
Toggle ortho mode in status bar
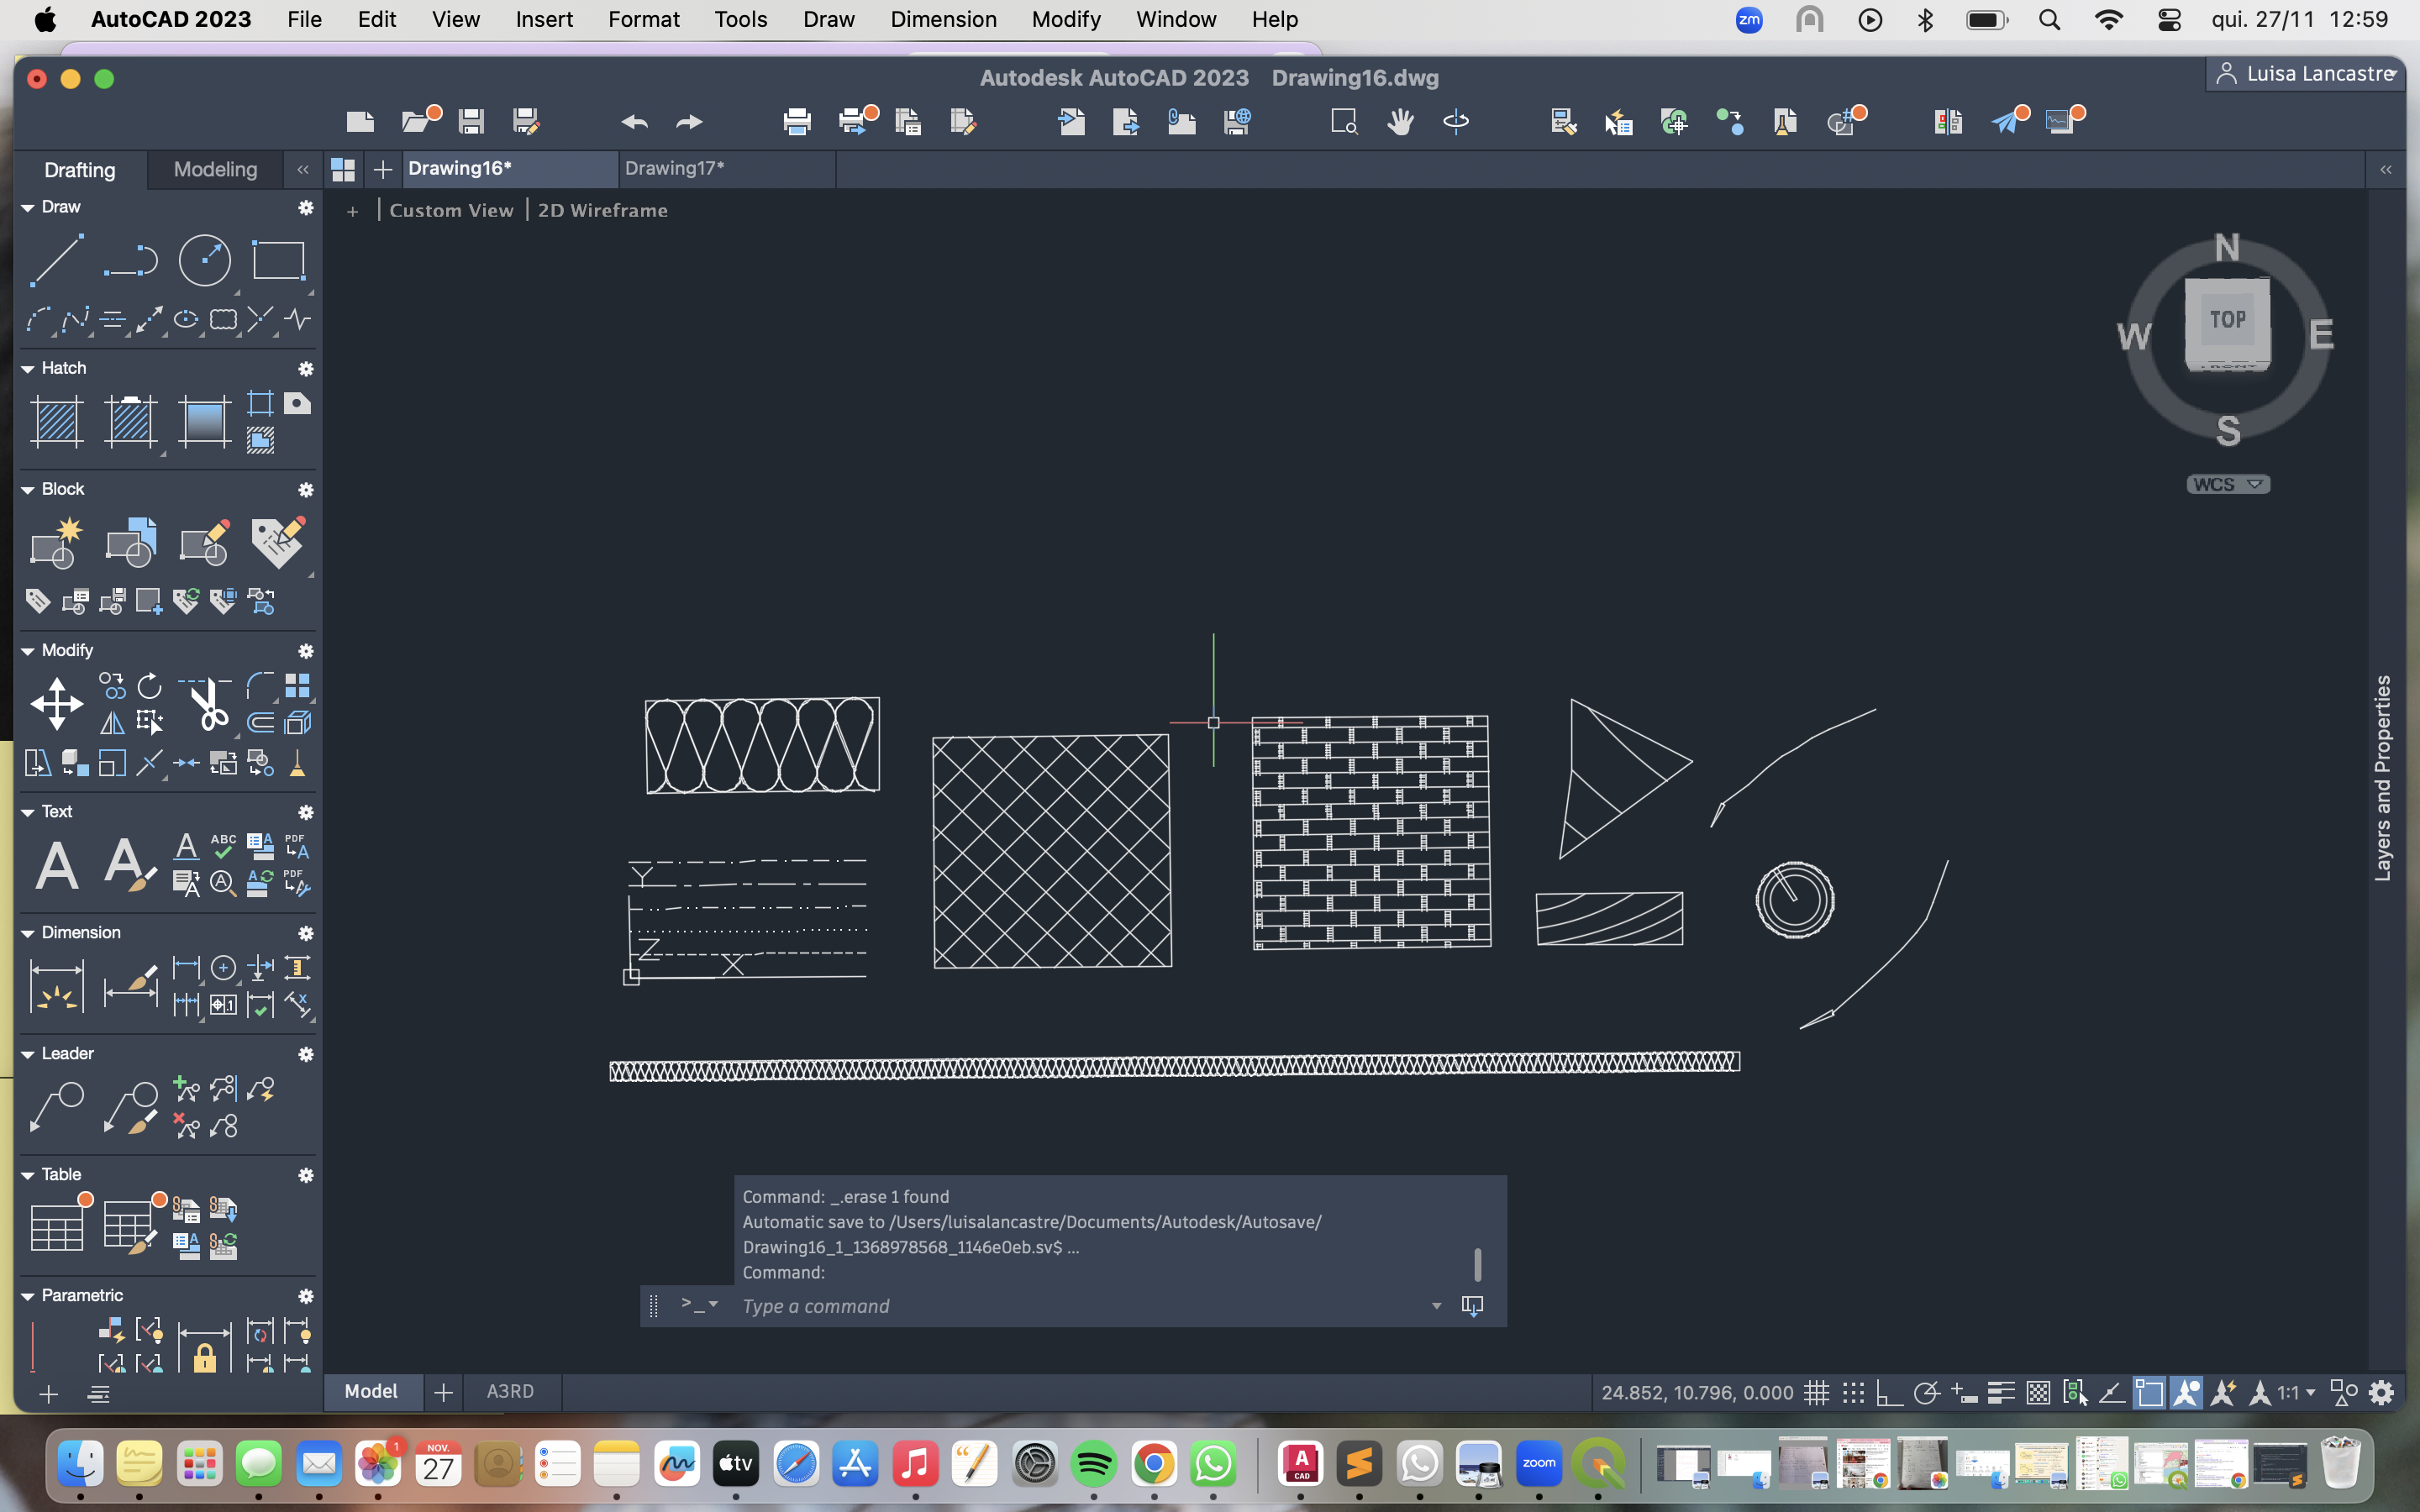(1889, 1392)
